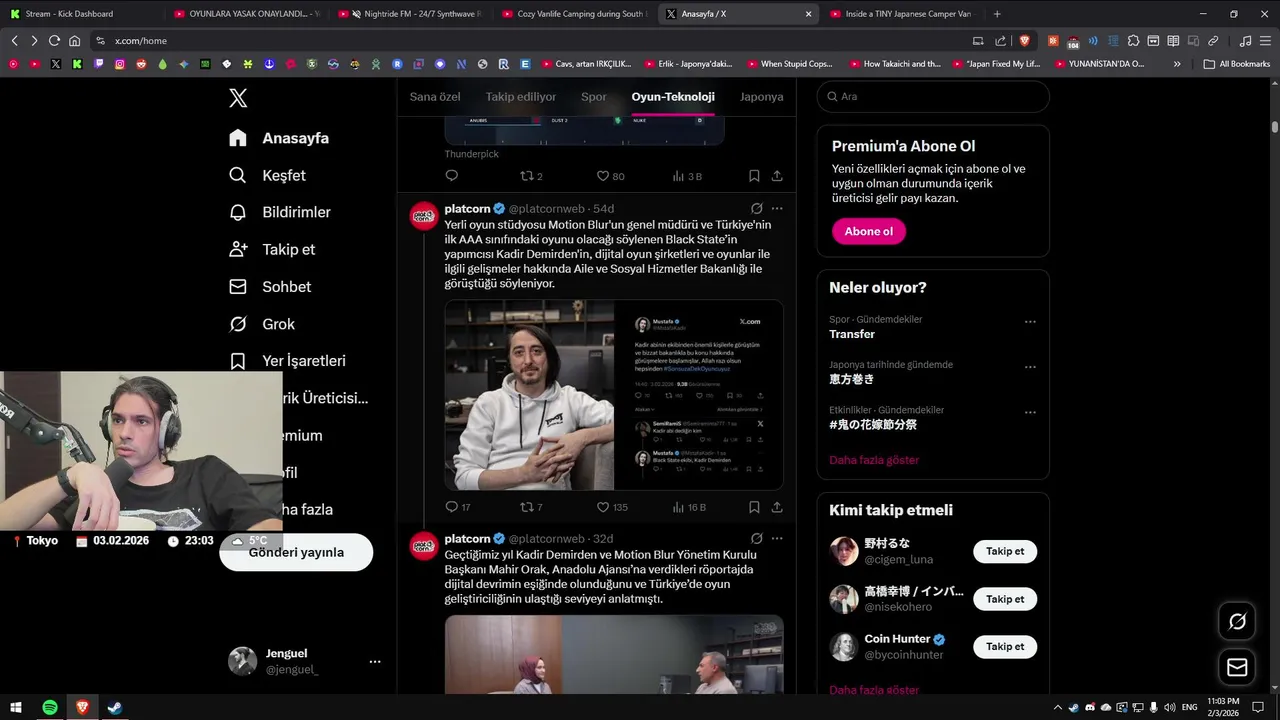Open more menu on 54d platcorn post
Image resolution: width=1280 pixels, height=720 pixels.
[777, 209]
